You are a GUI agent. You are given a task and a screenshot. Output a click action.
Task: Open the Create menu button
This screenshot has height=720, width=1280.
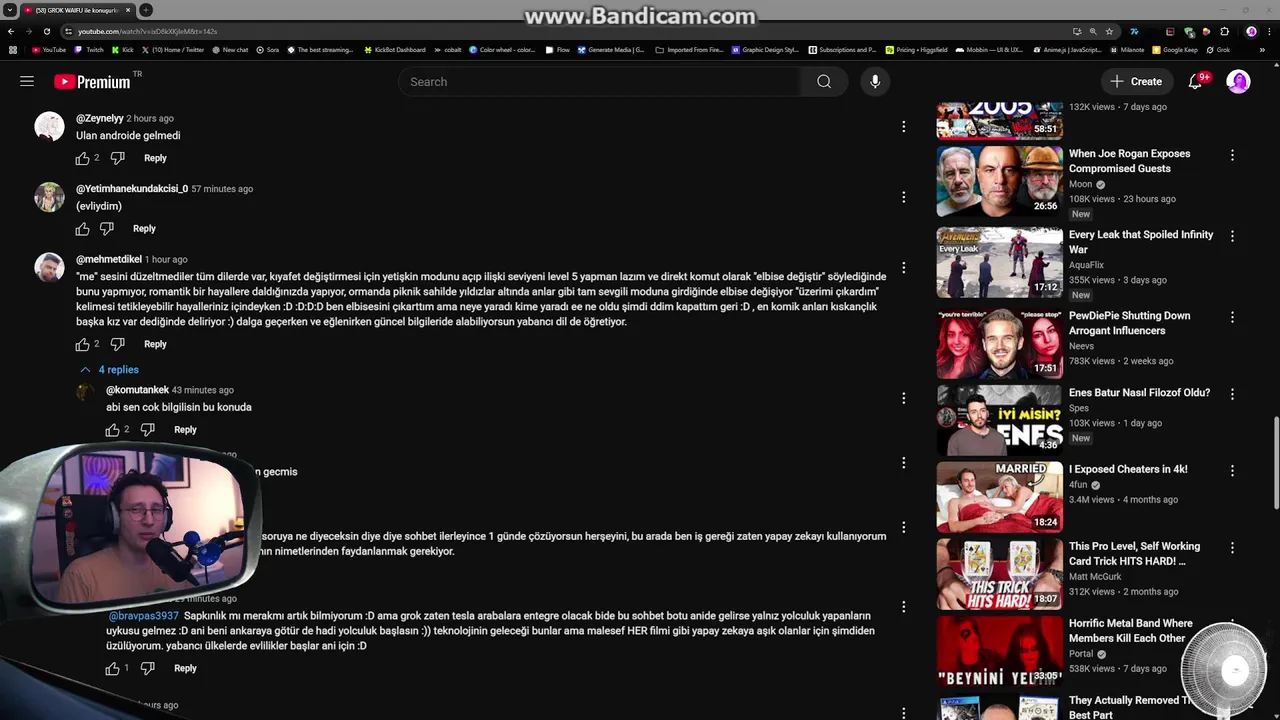[x=1136, y=82]
